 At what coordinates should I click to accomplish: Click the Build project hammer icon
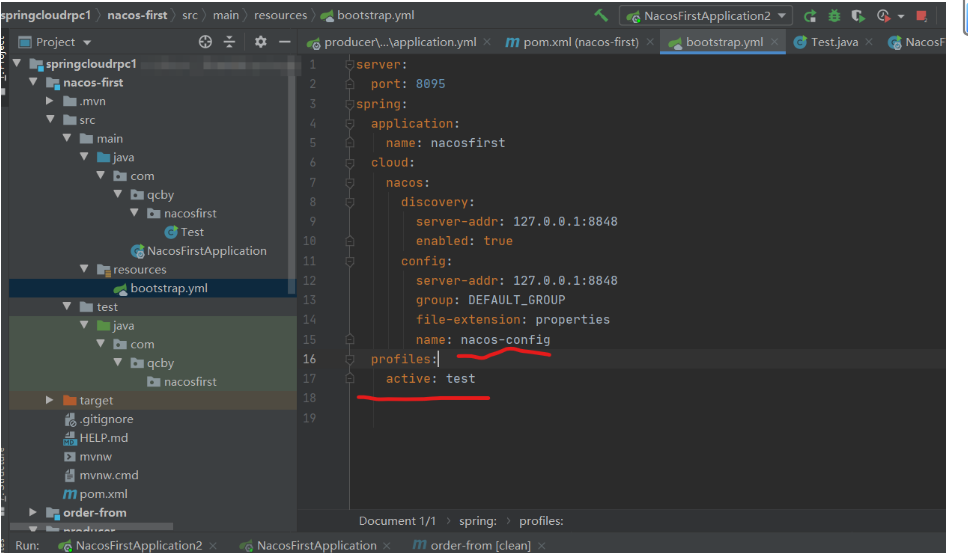click(601, 15)
